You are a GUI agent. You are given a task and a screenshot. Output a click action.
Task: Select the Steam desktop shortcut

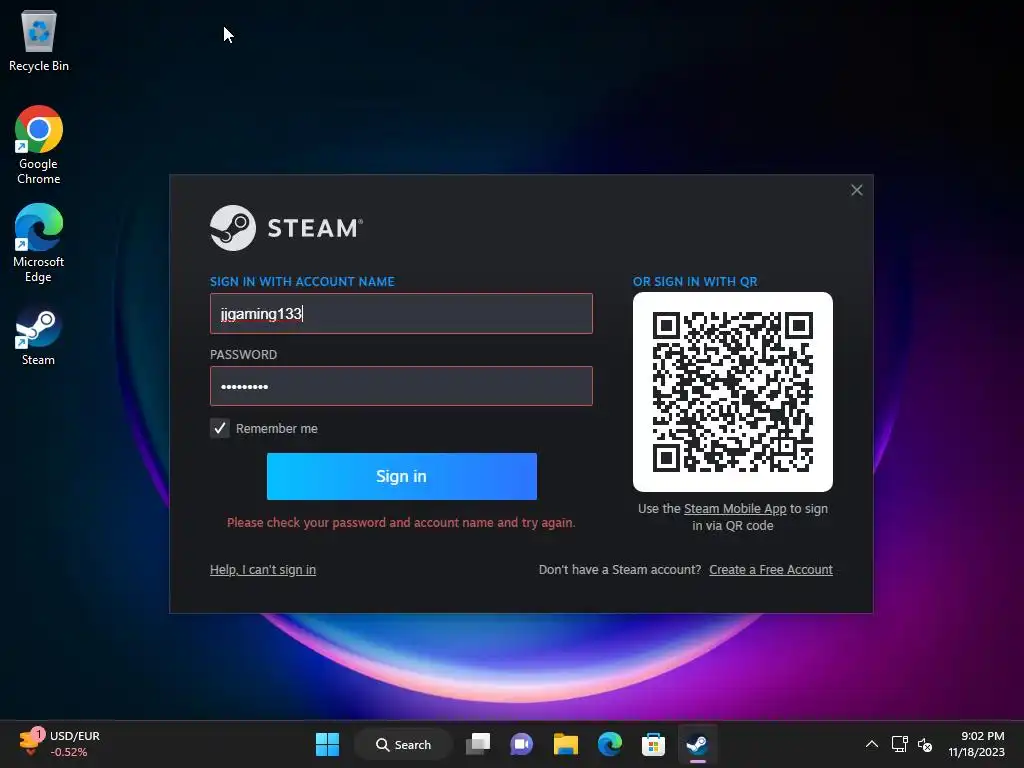click(39, 337)
